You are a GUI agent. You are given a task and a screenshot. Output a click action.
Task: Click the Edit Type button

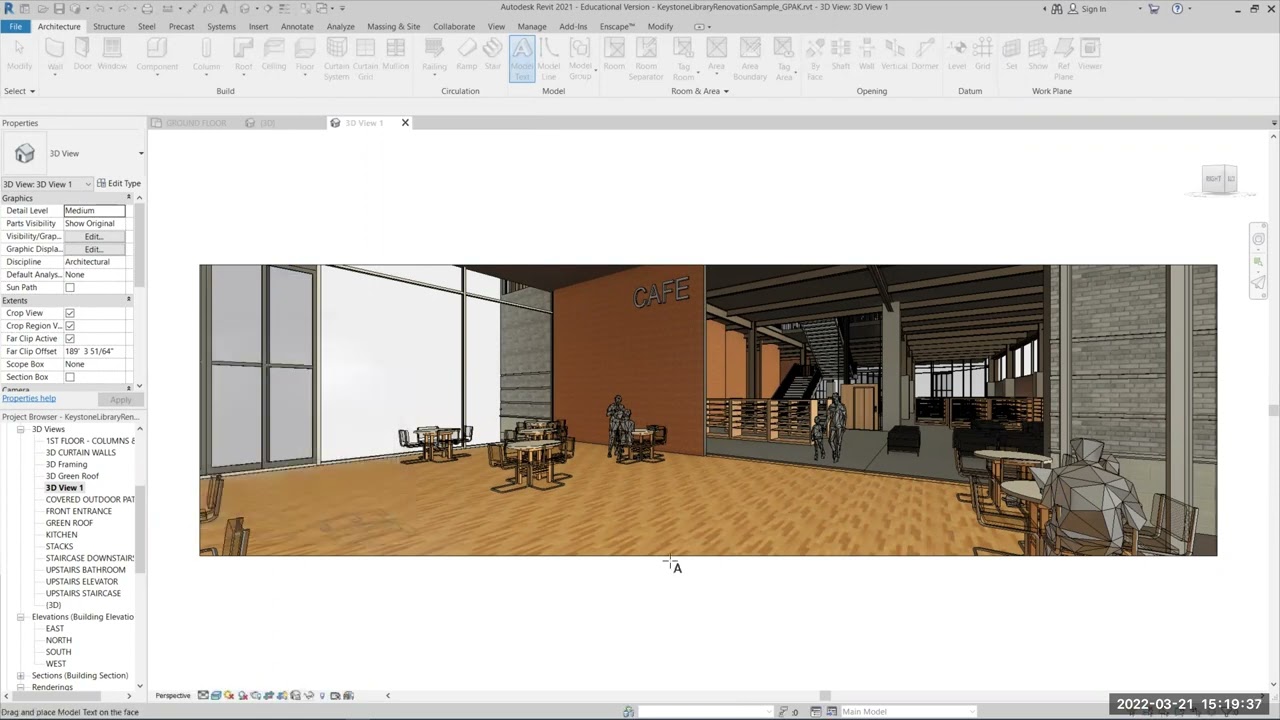coord(119,184)
